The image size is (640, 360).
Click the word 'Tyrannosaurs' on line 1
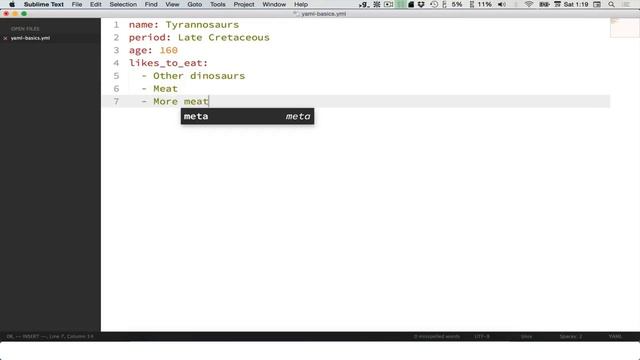pos(202,24)
